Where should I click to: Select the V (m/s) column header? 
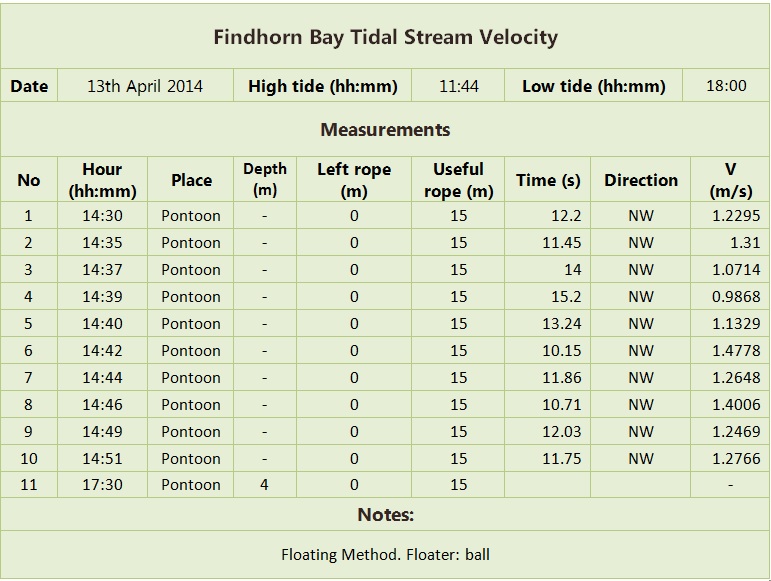coord(730,180)
